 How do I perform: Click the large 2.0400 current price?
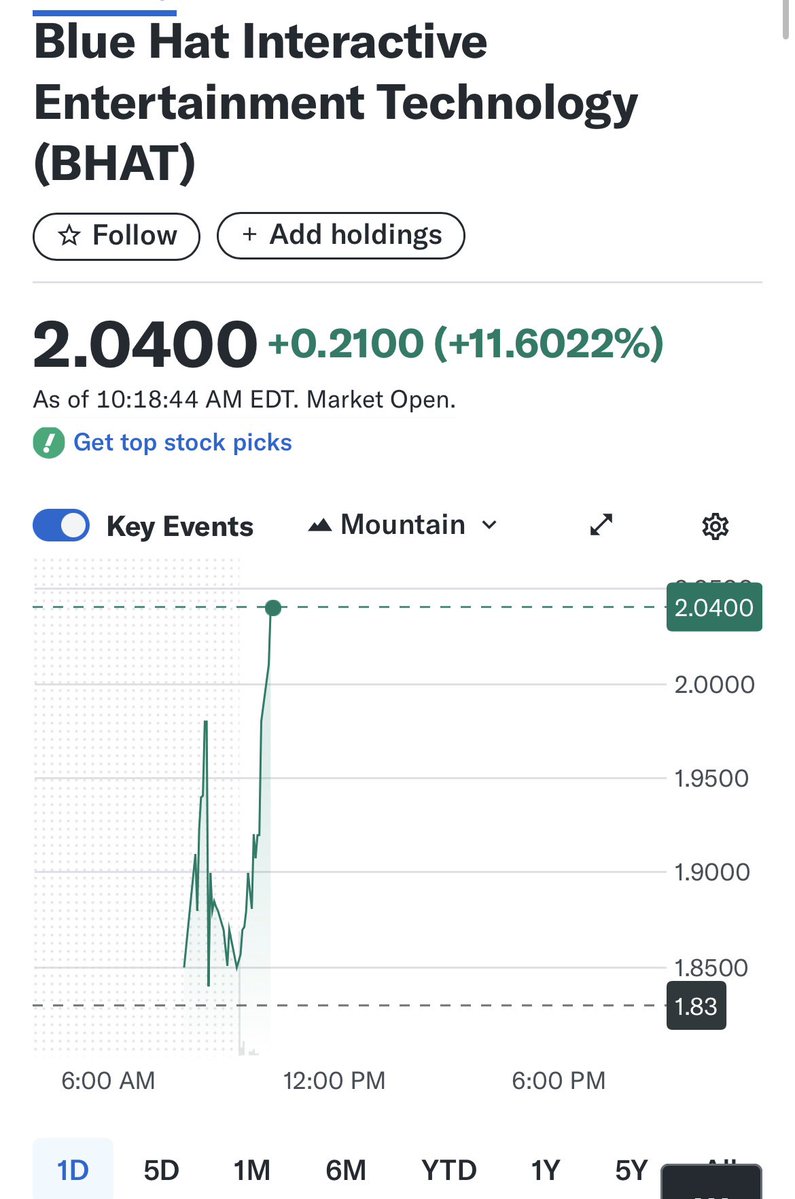click(x=145, y=345)
